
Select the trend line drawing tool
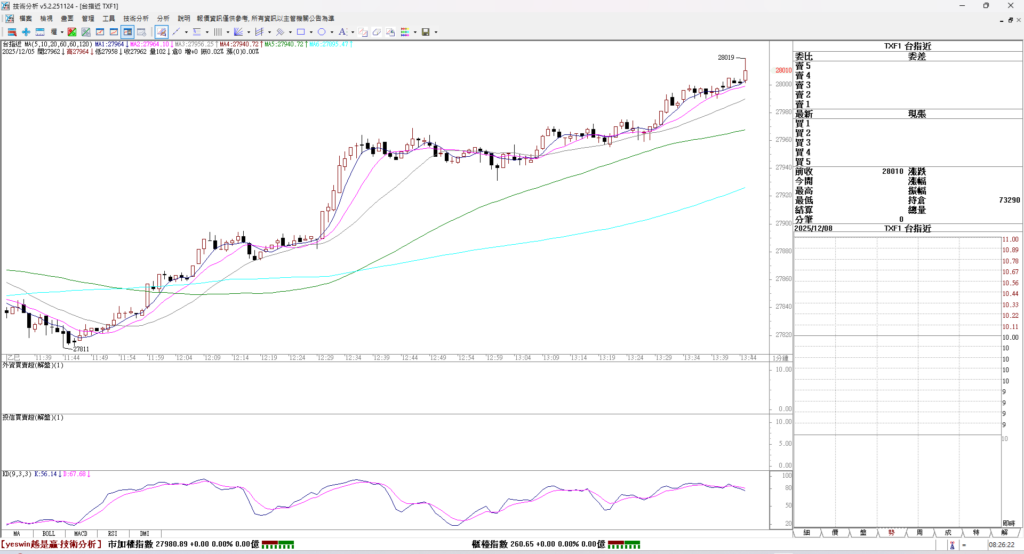click(x=176, y=32)
